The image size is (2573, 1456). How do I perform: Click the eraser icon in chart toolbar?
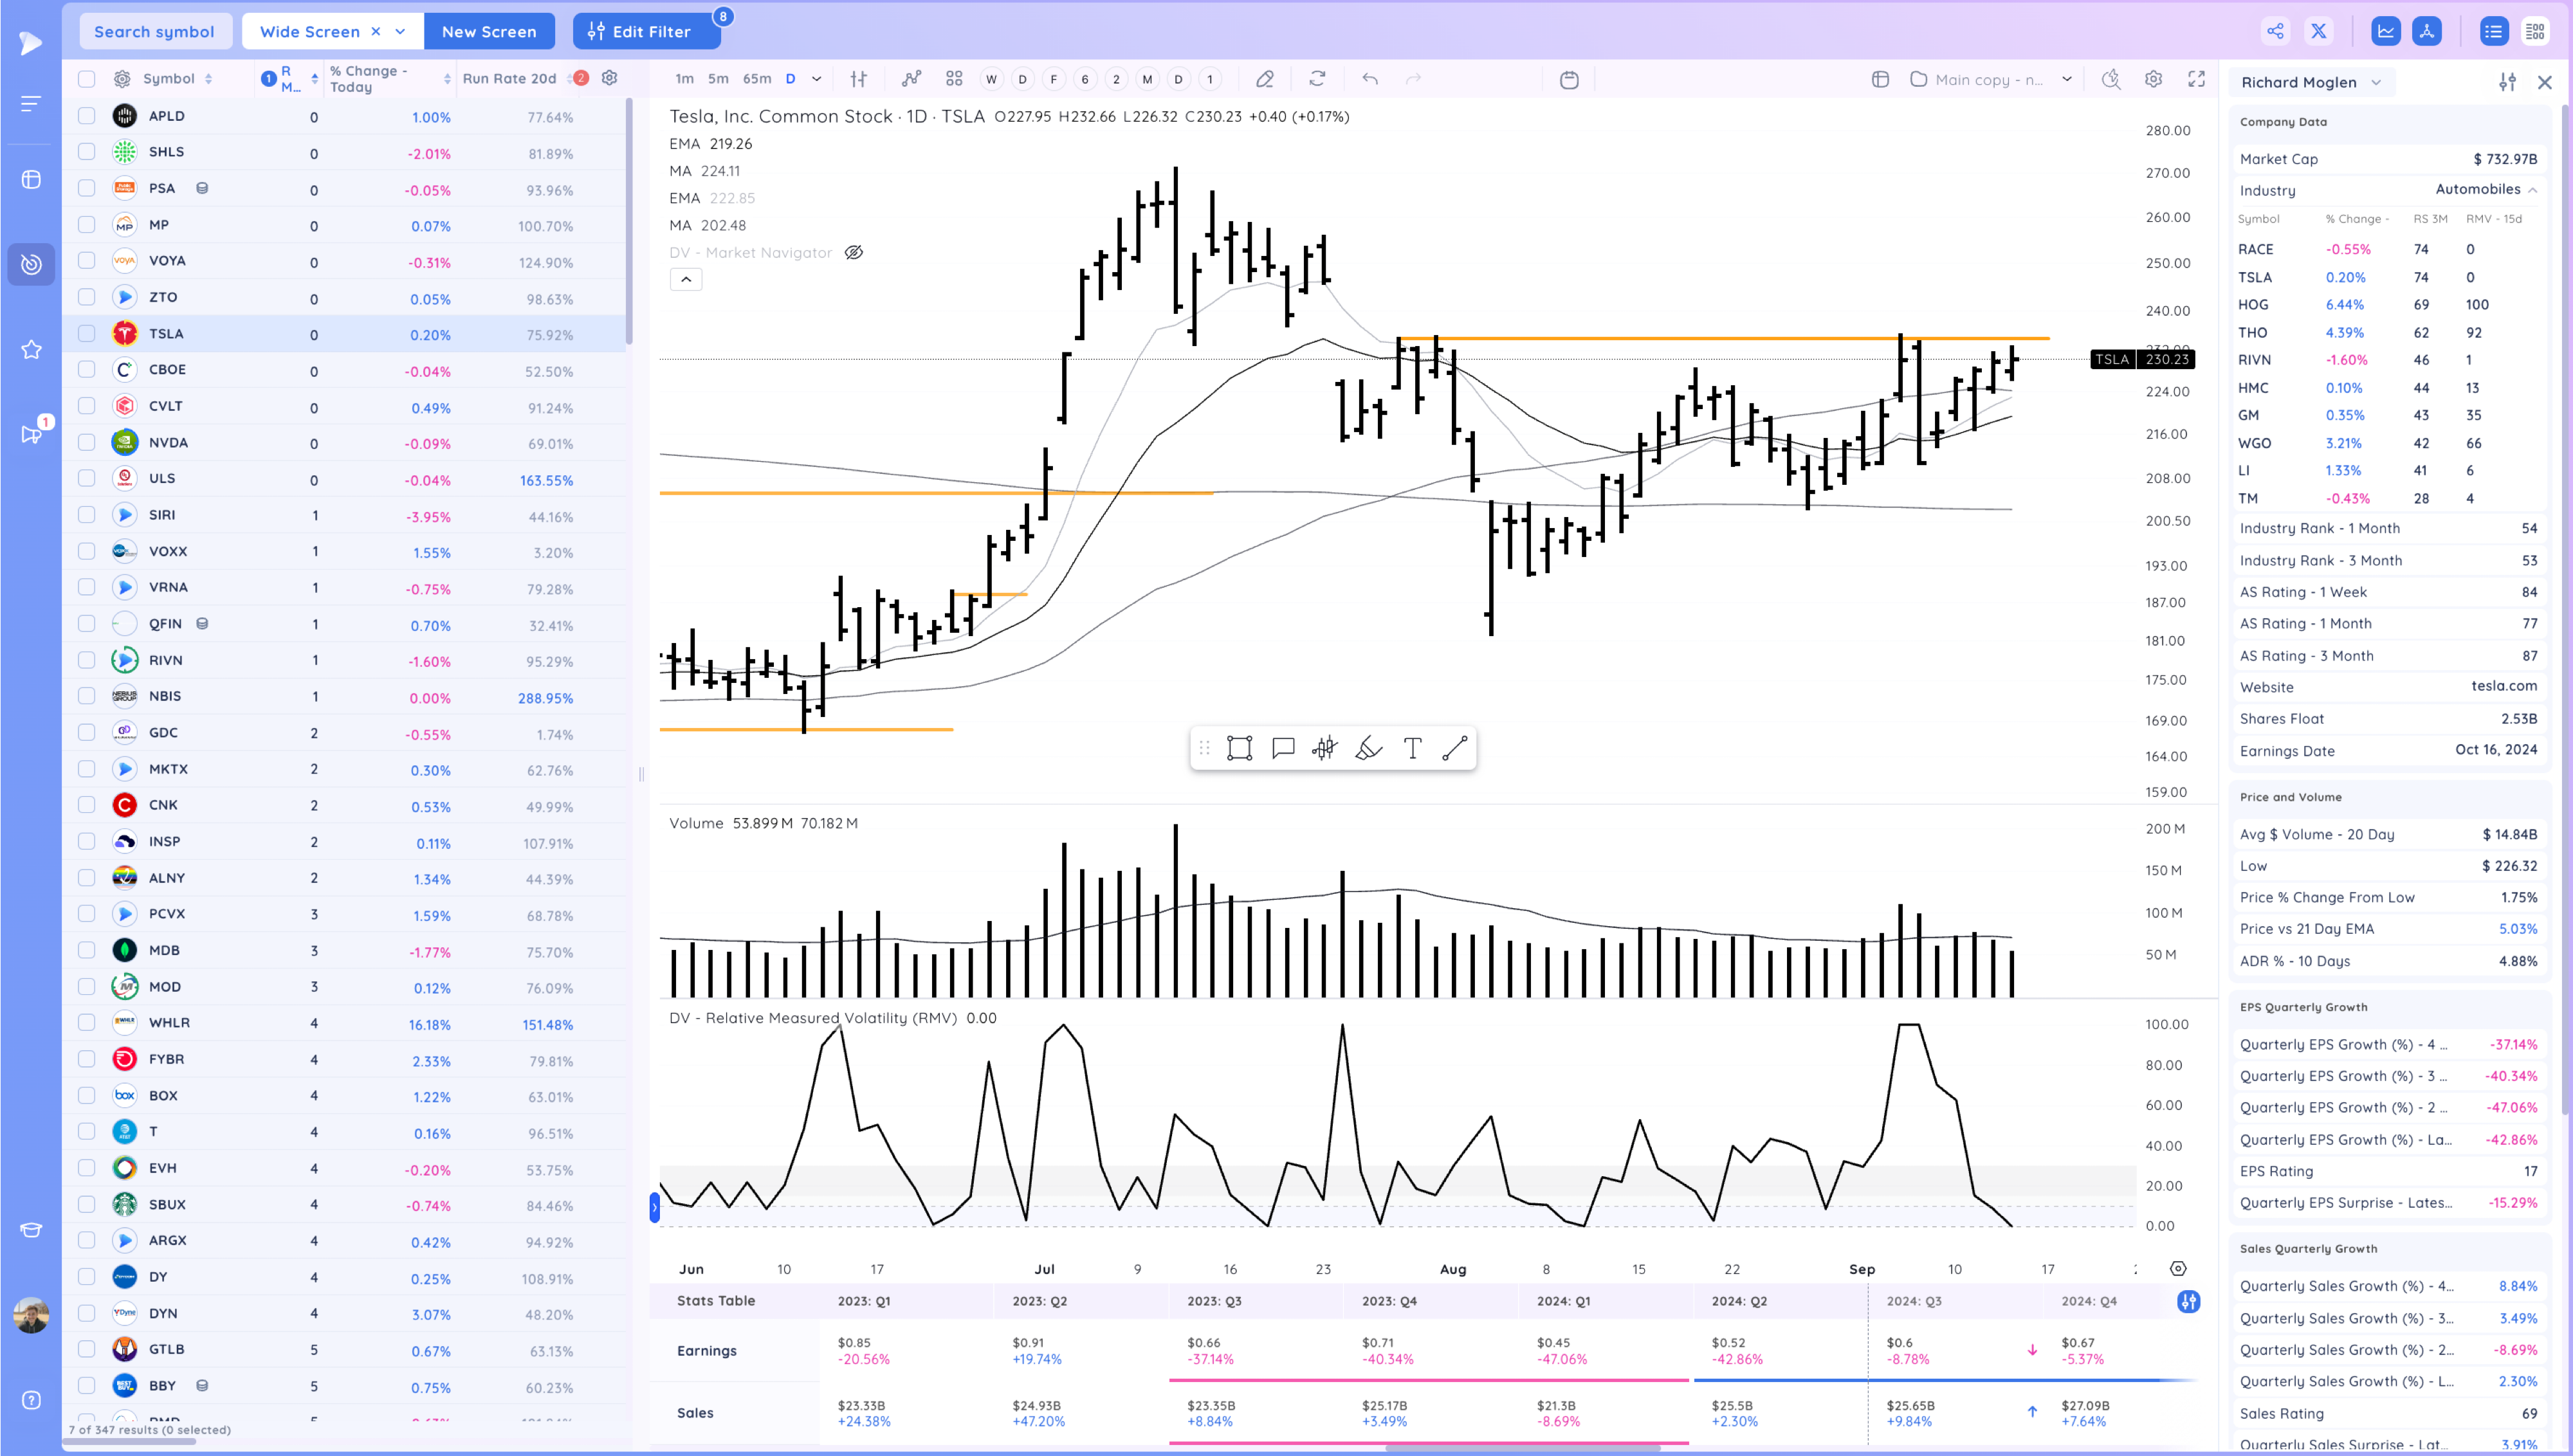1265,79
